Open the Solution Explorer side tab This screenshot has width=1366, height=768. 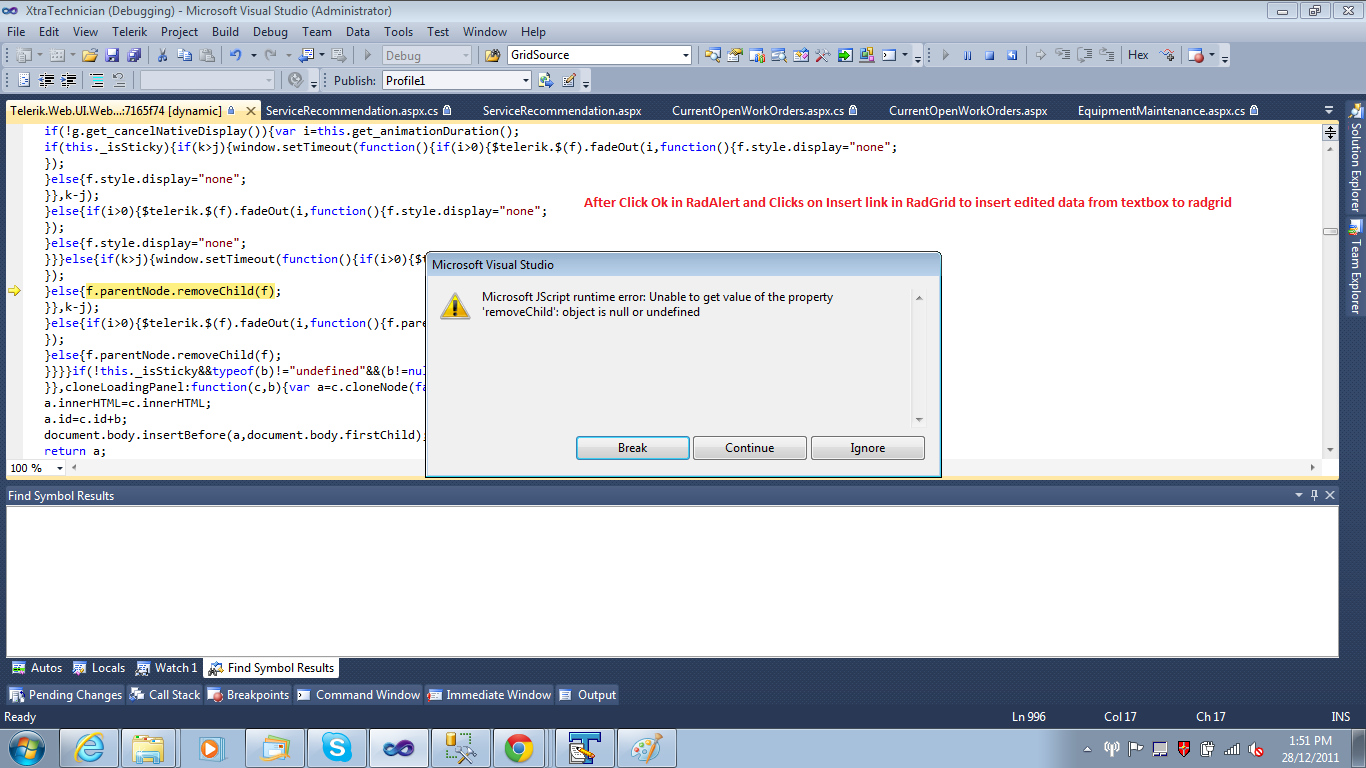coord(1355,156)
